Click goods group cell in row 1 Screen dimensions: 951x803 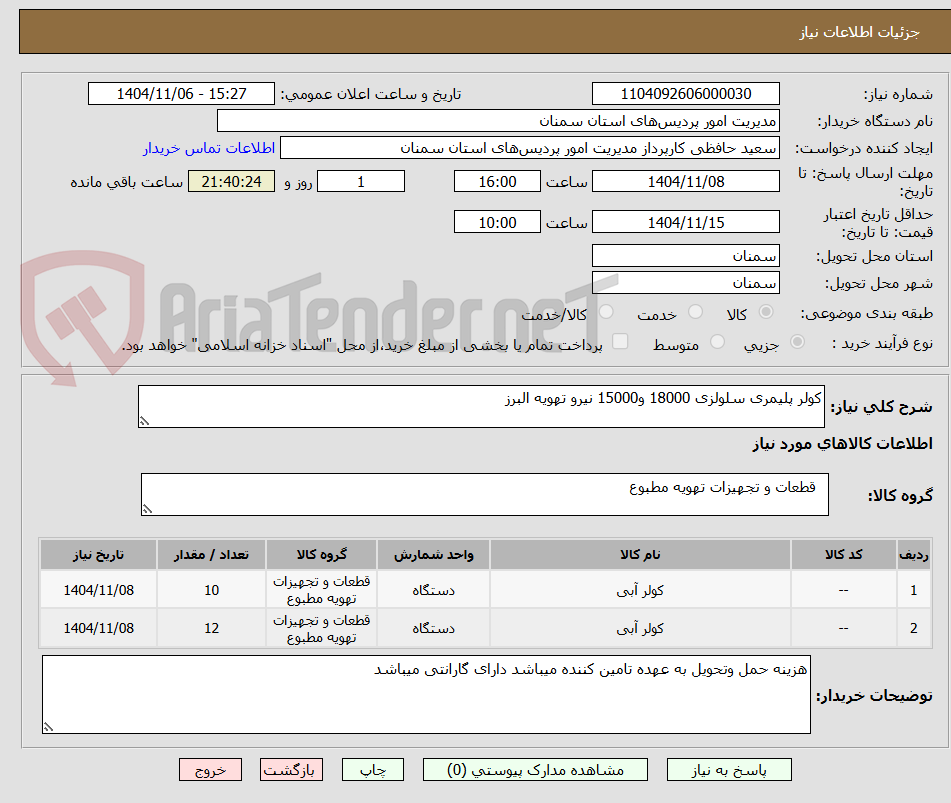click(321, 590)
